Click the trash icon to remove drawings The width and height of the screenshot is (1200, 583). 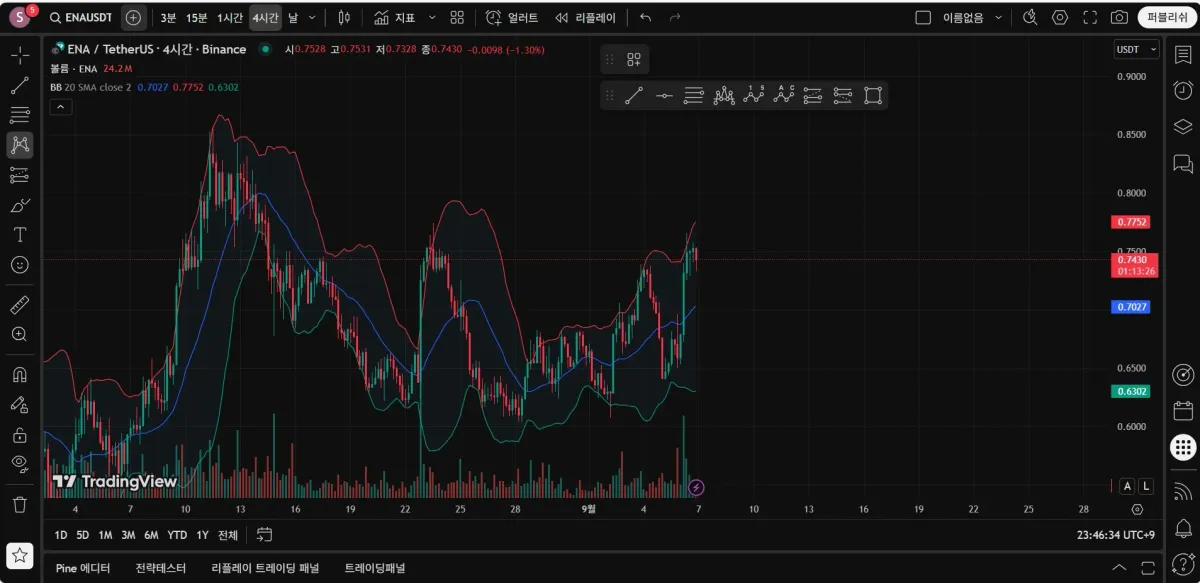[x=19, y=504]
